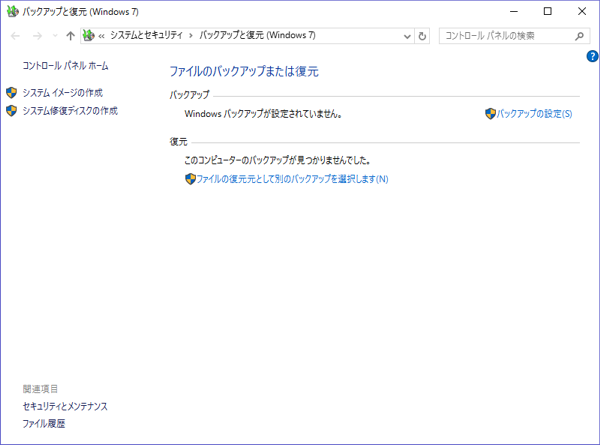
Task: Click the 関連項目 label
Action: 40,389
